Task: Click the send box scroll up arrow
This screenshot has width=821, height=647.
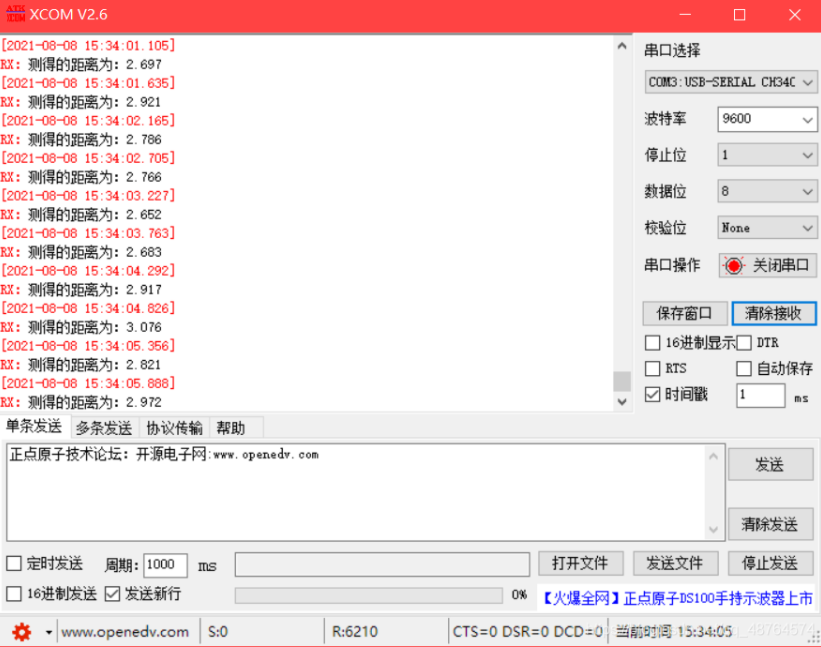Action: [x=713, y=456]
